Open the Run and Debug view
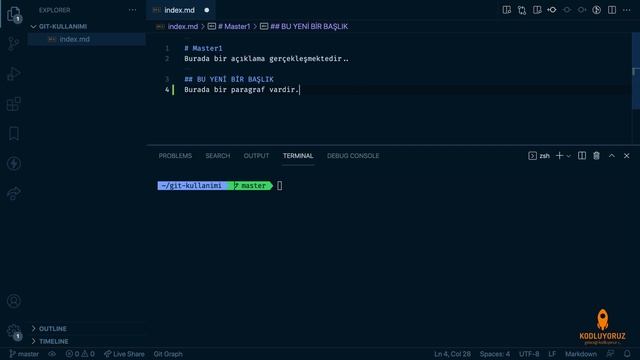Screen dimensions: 640x360 14,73
